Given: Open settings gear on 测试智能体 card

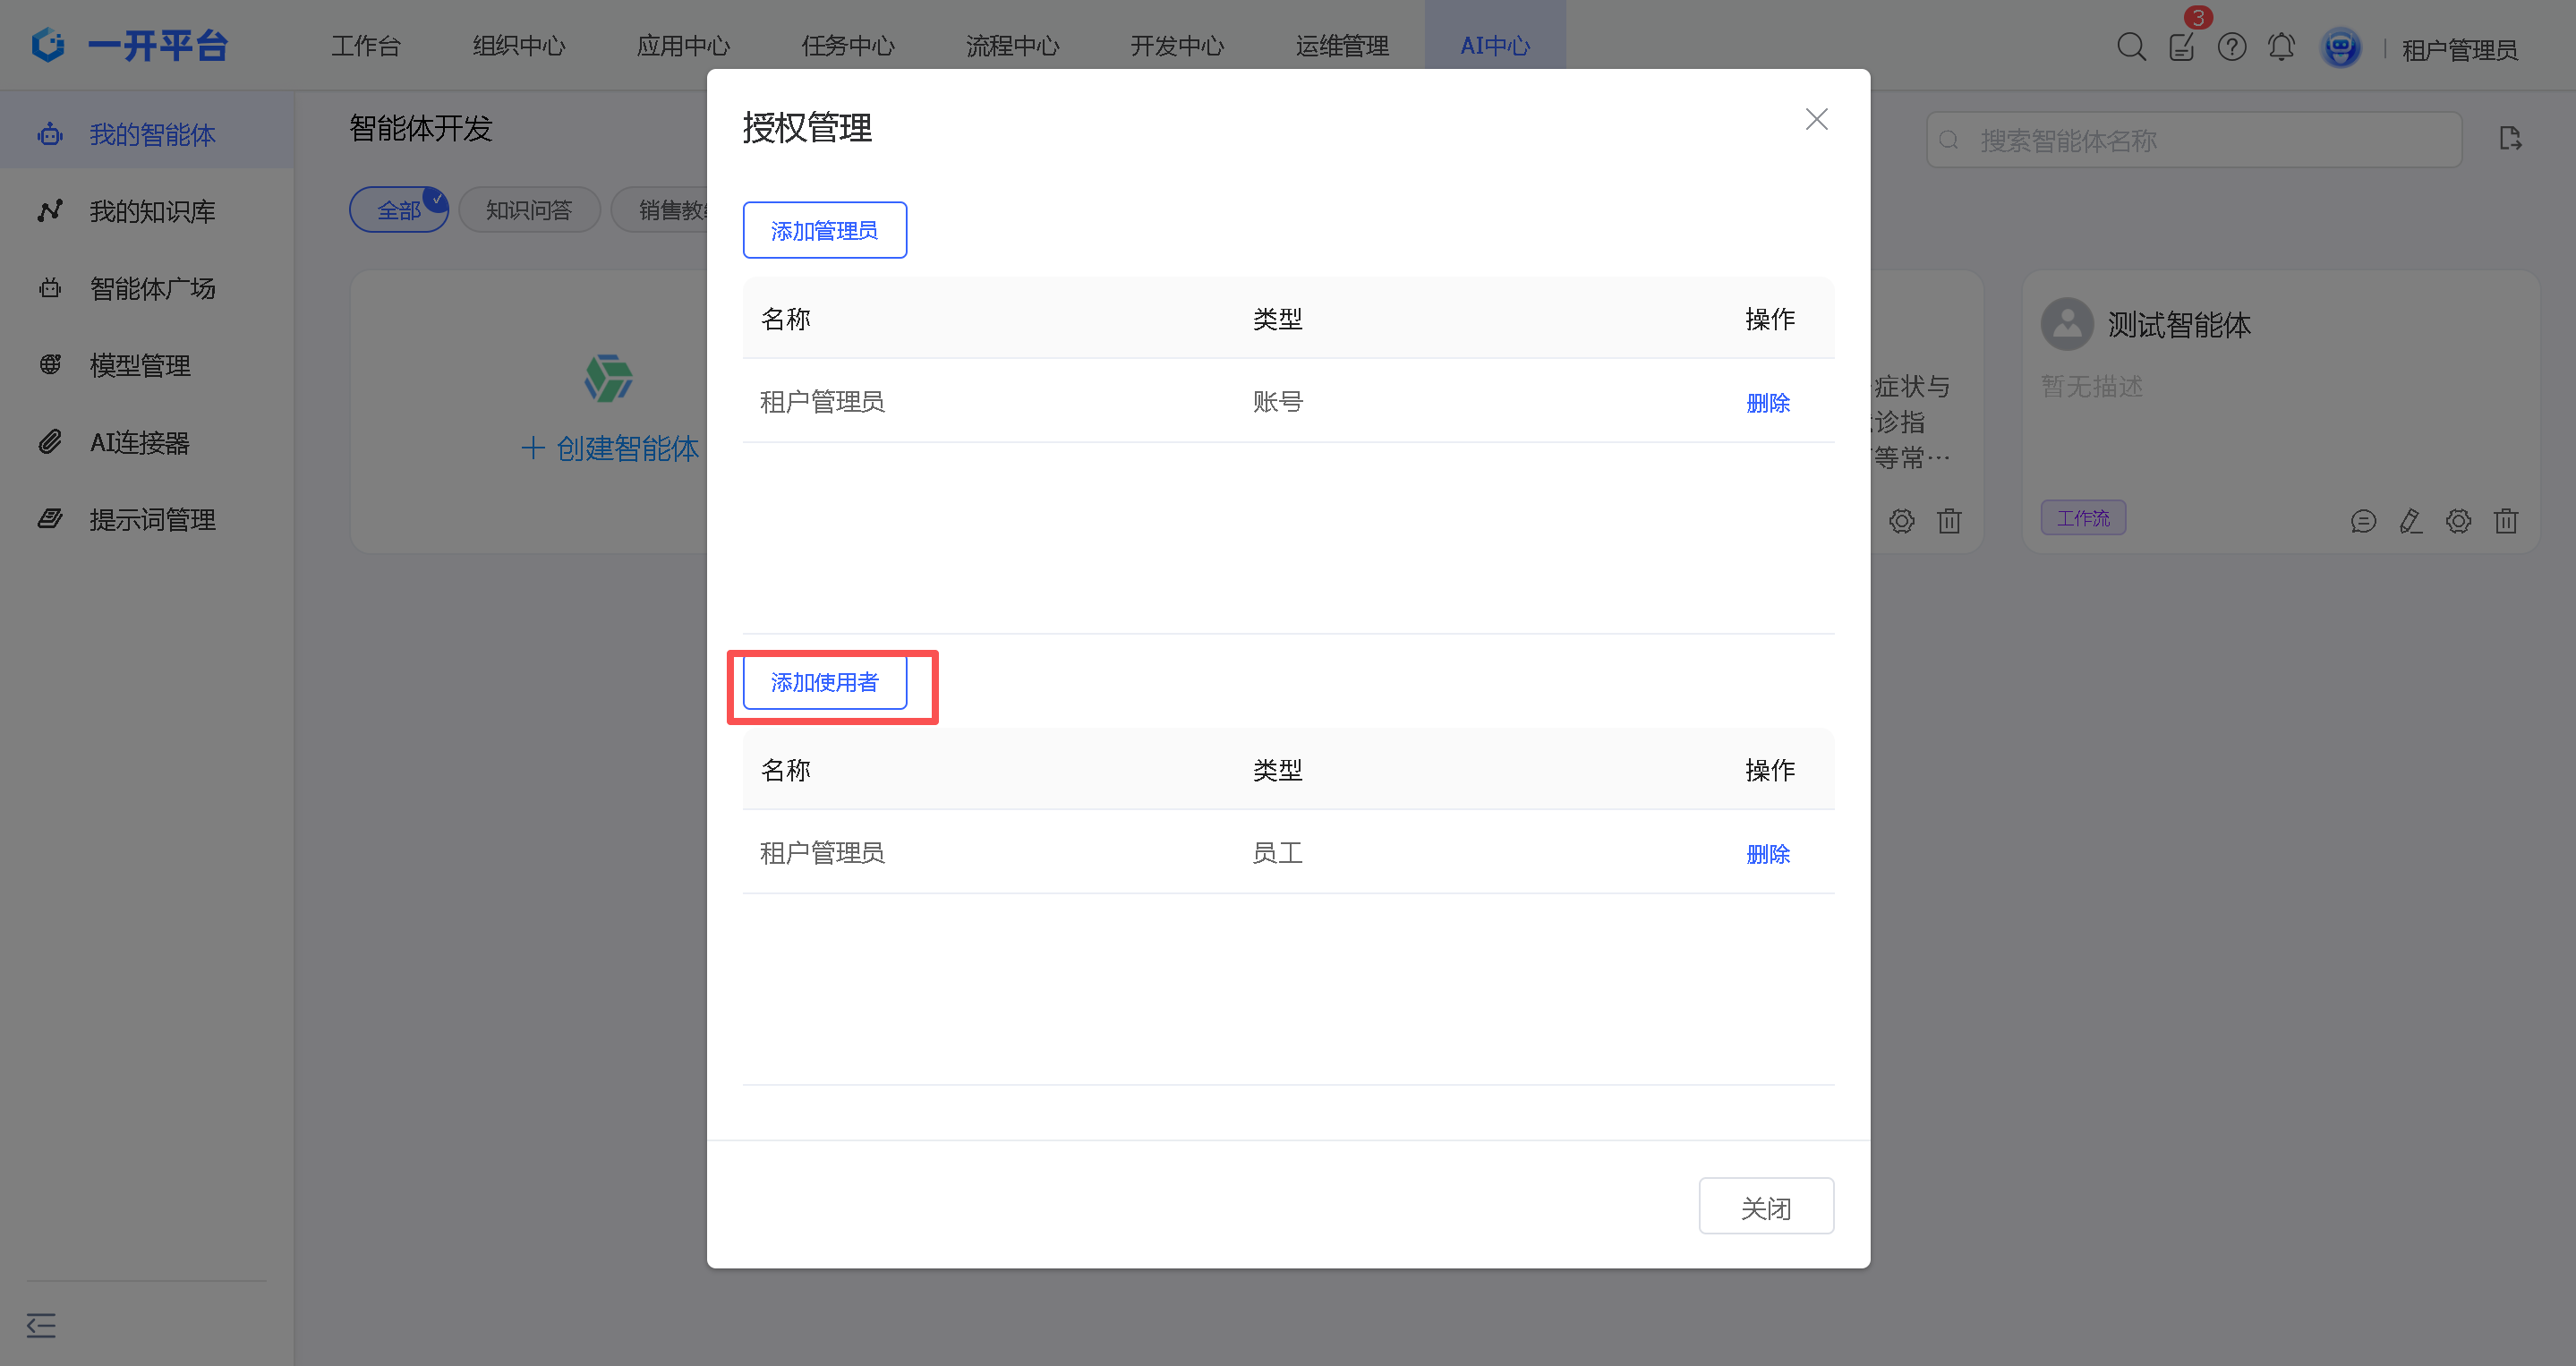Looking at the screenshot, I should tap(2458, 521).
